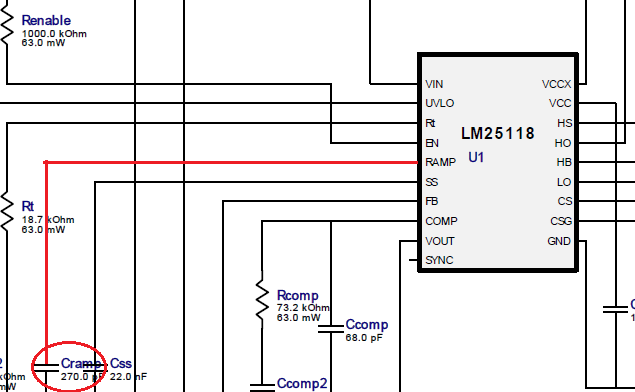Click the 63.0 mW rating under Rcomp
Viewport: 635px width, 392px height.
[x=298, y=318]
